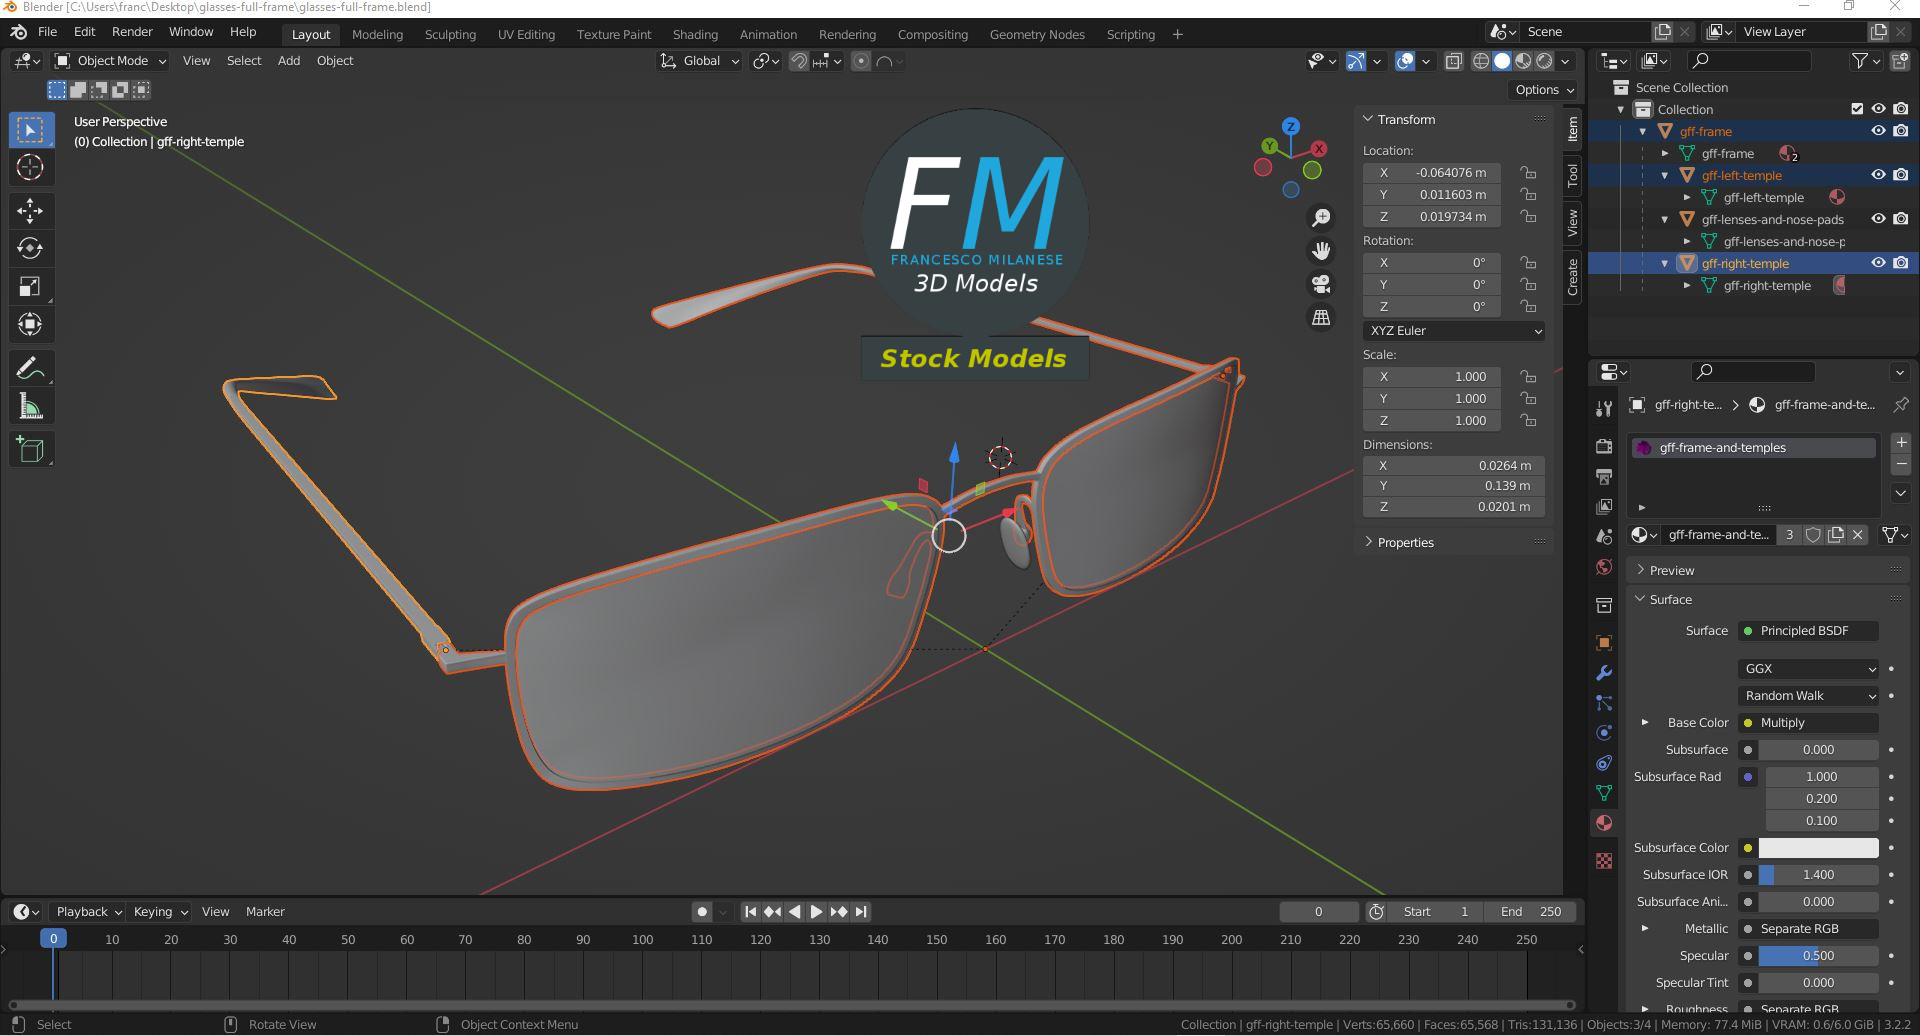Open the Object Data properties tab icon
The image size is (1920, 1036).
(1604, 793)
